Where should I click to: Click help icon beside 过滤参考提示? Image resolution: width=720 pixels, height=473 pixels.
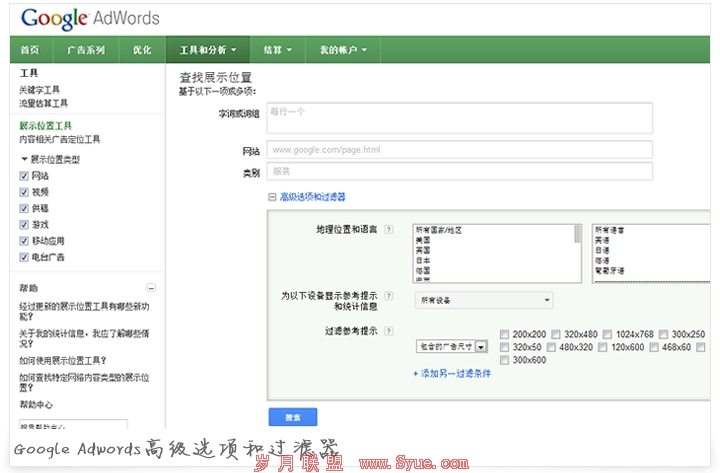tap(388, 330)
